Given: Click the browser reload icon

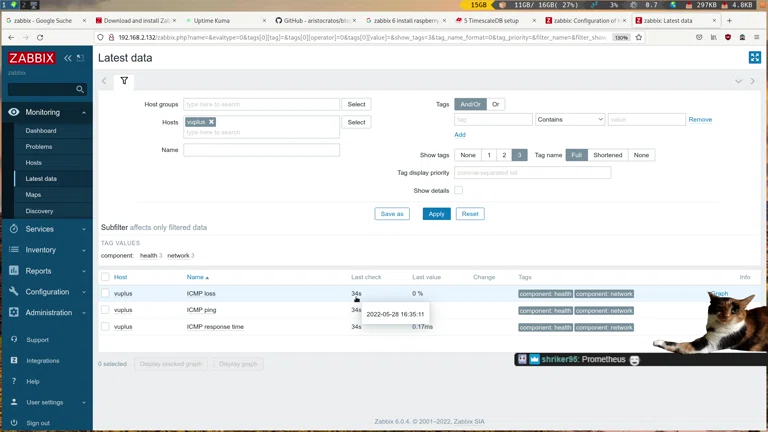Looking at the screenshot, I should tap(43, 37).
